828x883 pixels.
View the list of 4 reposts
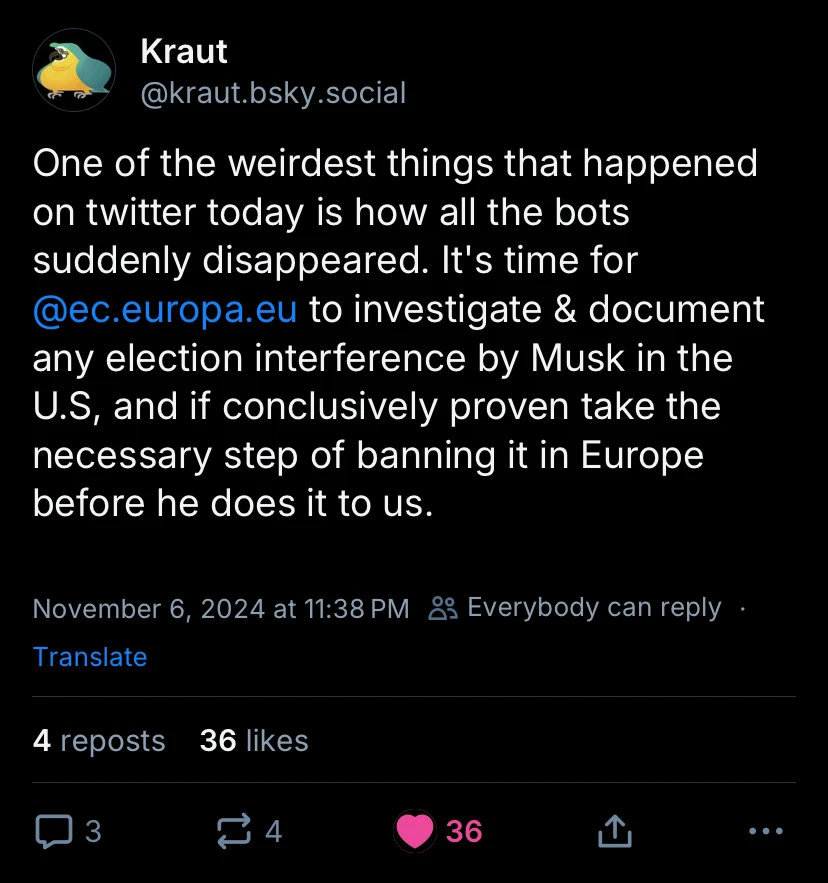click(x=99, y=741)
